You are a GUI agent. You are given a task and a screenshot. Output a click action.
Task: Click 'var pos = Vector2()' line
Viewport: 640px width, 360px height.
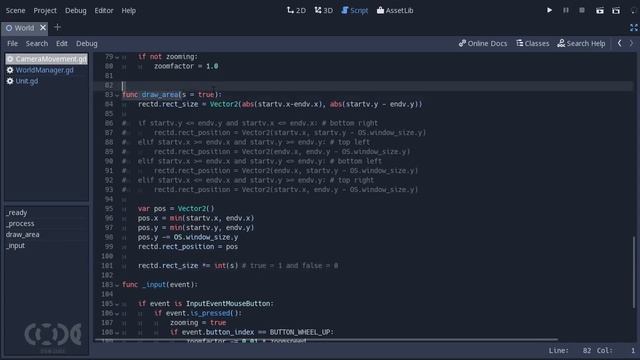tap(176, 209)
